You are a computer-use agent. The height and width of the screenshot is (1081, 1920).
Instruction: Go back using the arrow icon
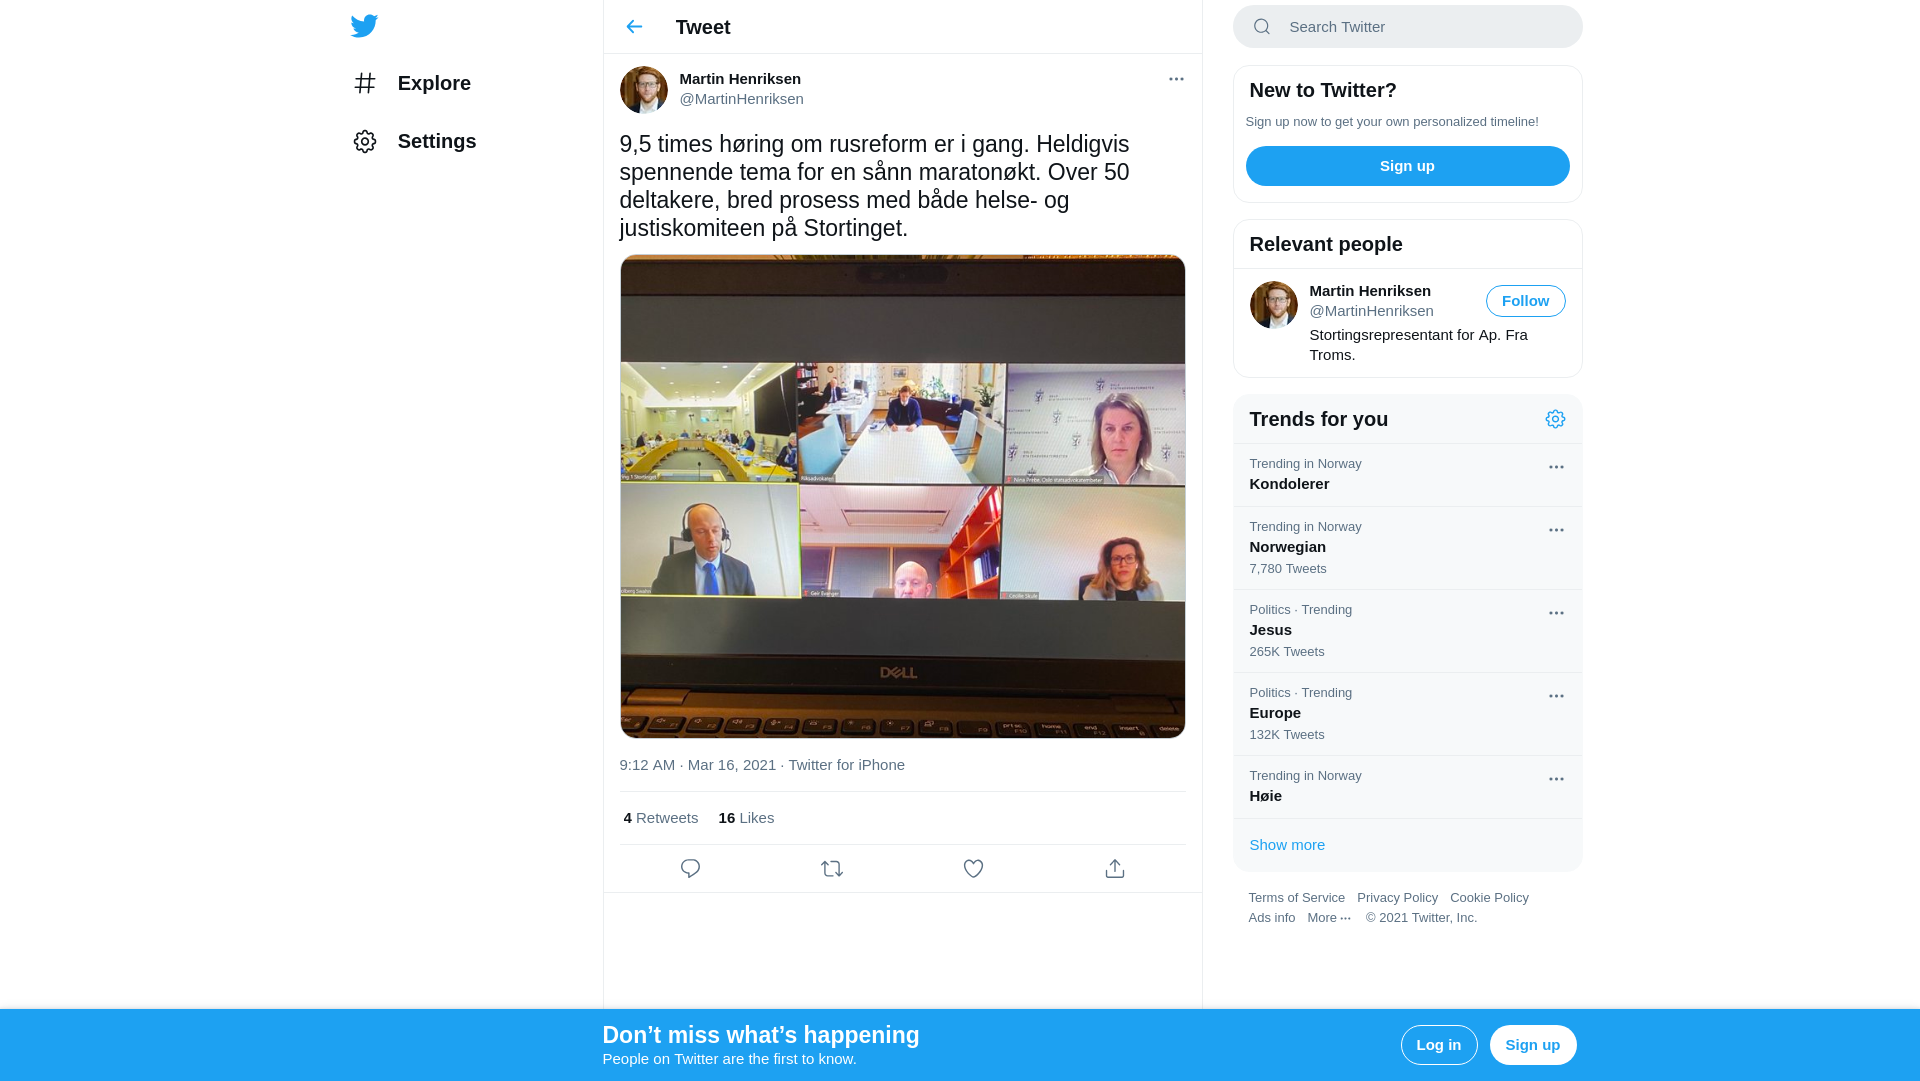pos(634,27)
